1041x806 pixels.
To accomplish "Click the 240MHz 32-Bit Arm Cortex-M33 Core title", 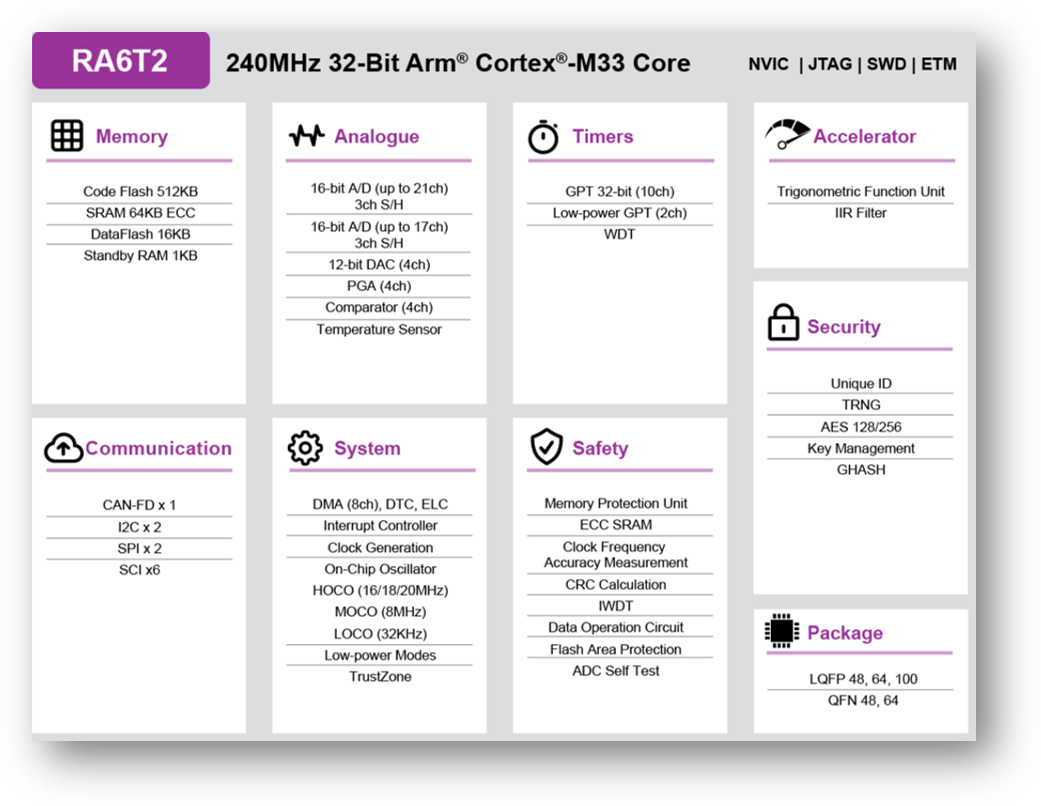I will click(458, 63).
